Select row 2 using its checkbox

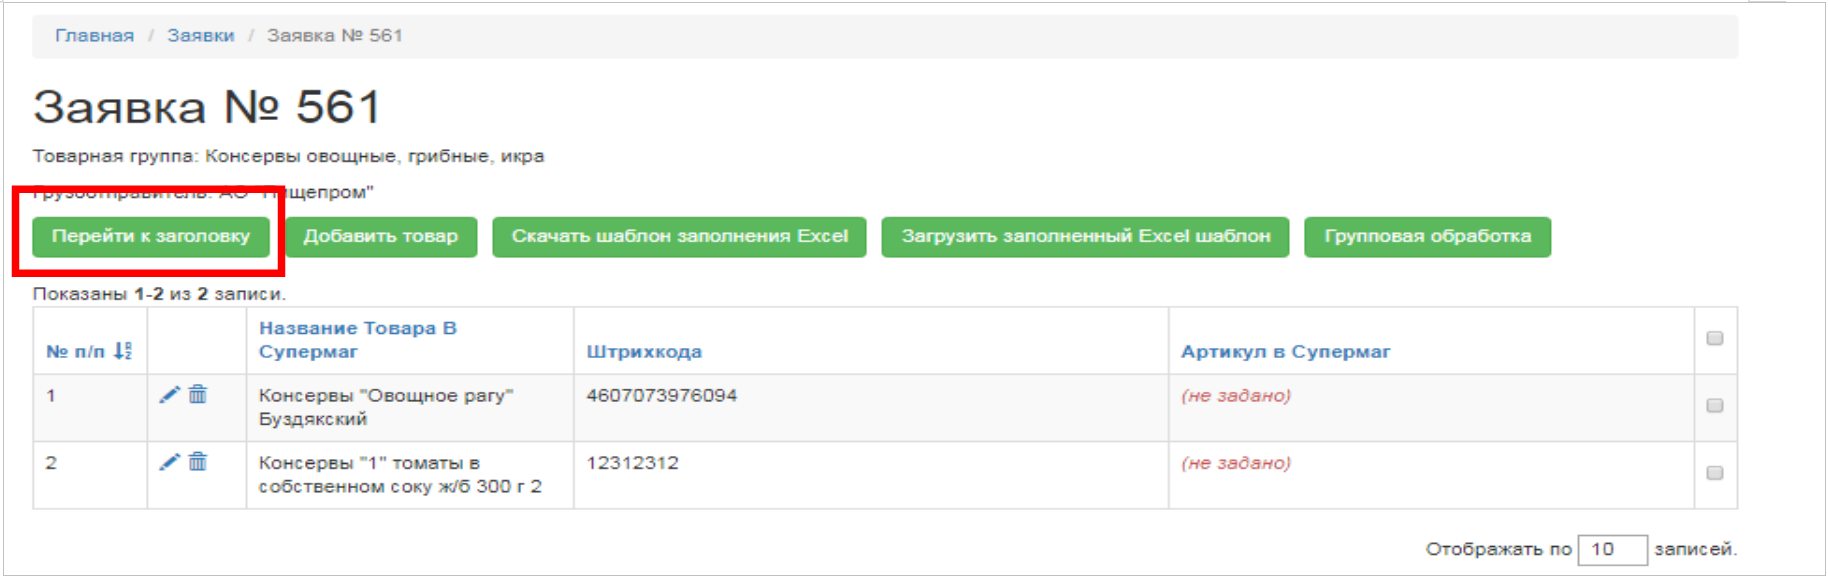click(x=1714, y=473)
